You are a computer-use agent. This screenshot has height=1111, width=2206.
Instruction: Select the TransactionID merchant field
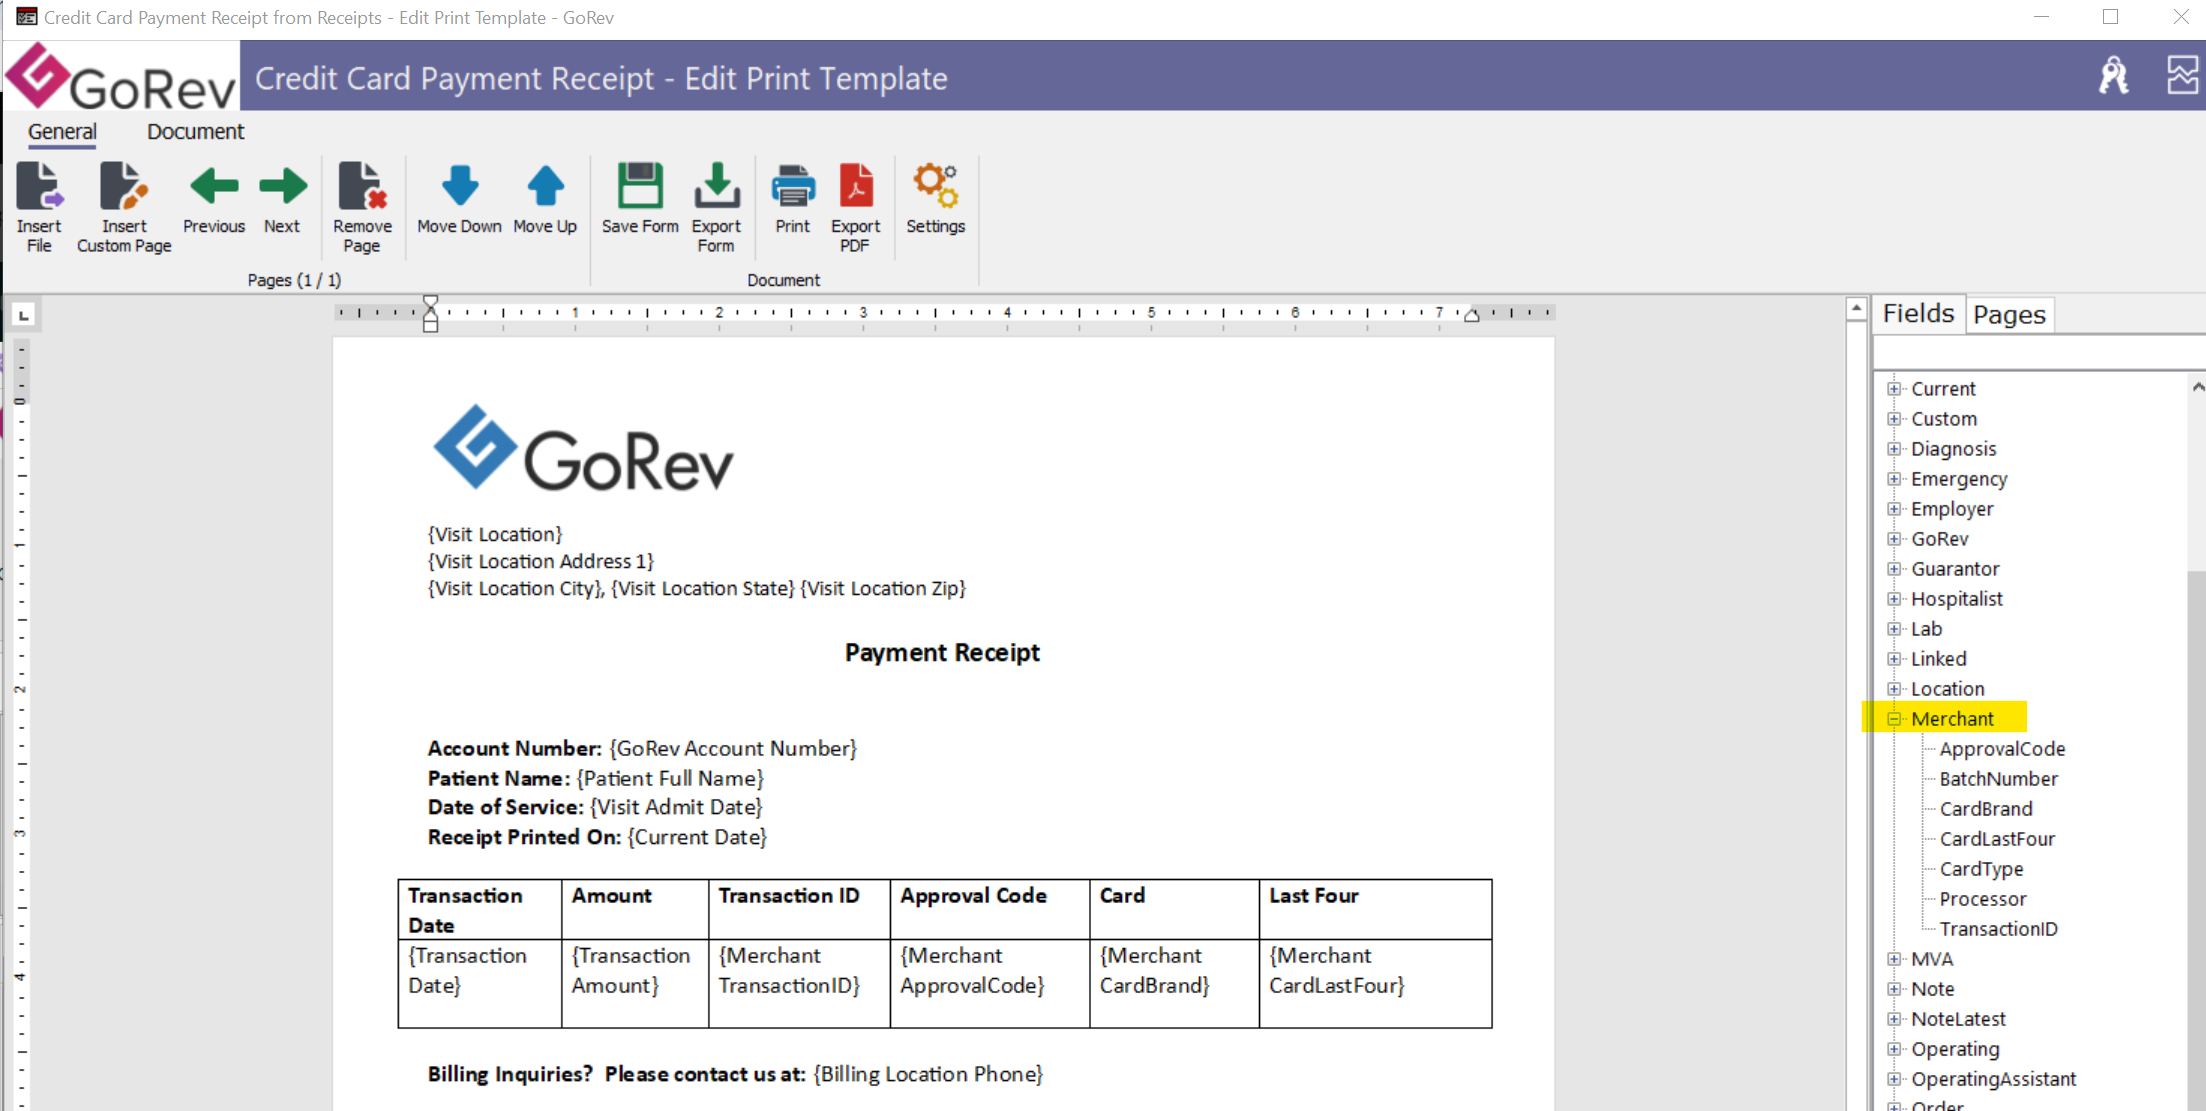pyautogui.click(x=1998, y=929)
